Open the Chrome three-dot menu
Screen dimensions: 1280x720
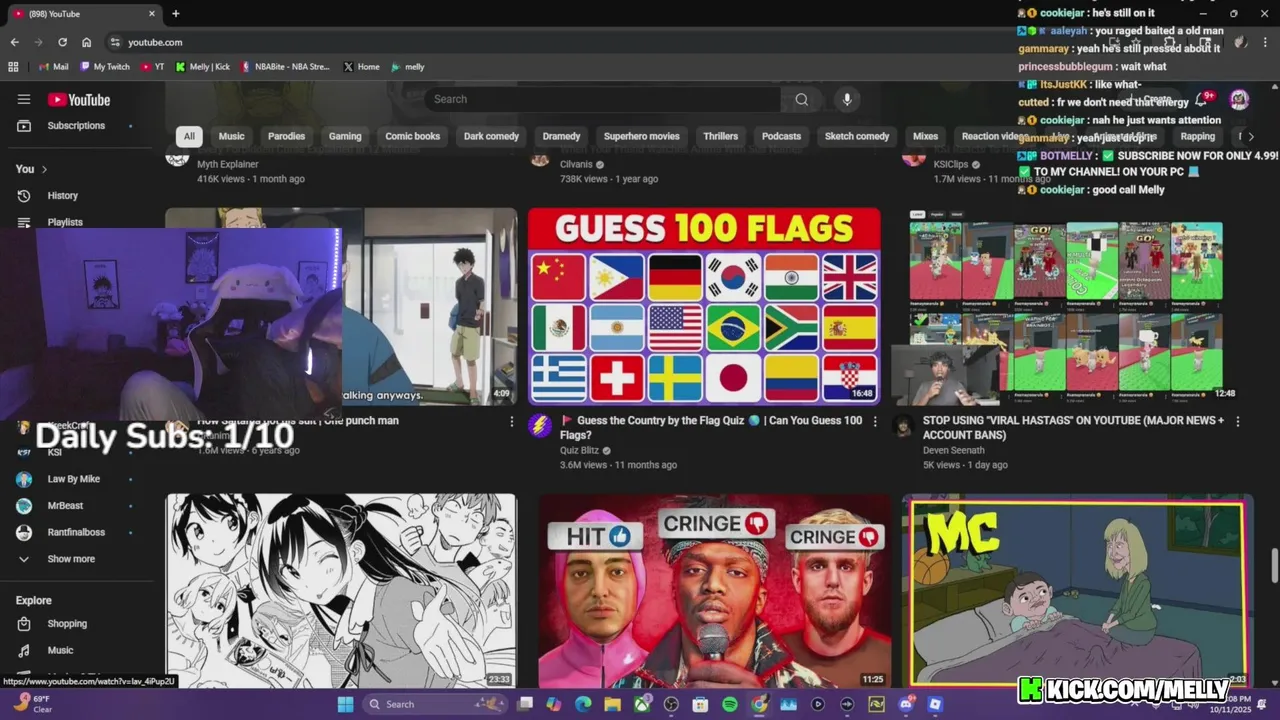click(1265, 42)
